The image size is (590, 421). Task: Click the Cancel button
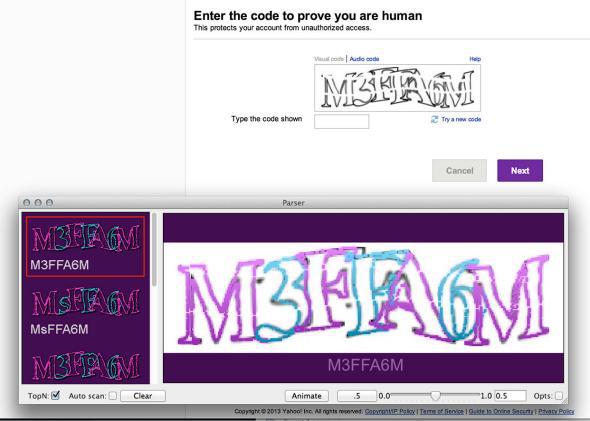pos(459,170)
